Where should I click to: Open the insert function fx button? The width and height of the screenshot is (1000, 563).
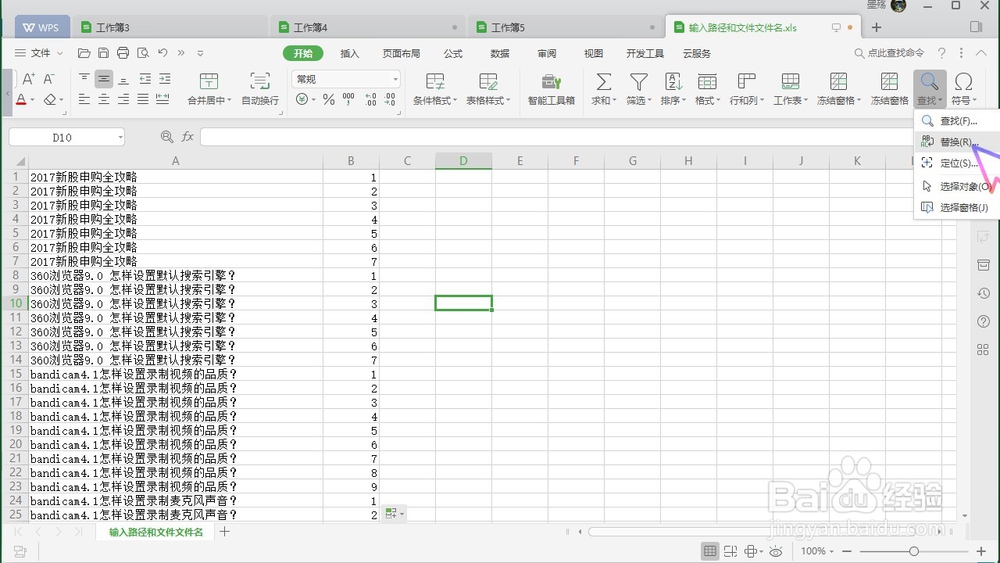[188, 136]
